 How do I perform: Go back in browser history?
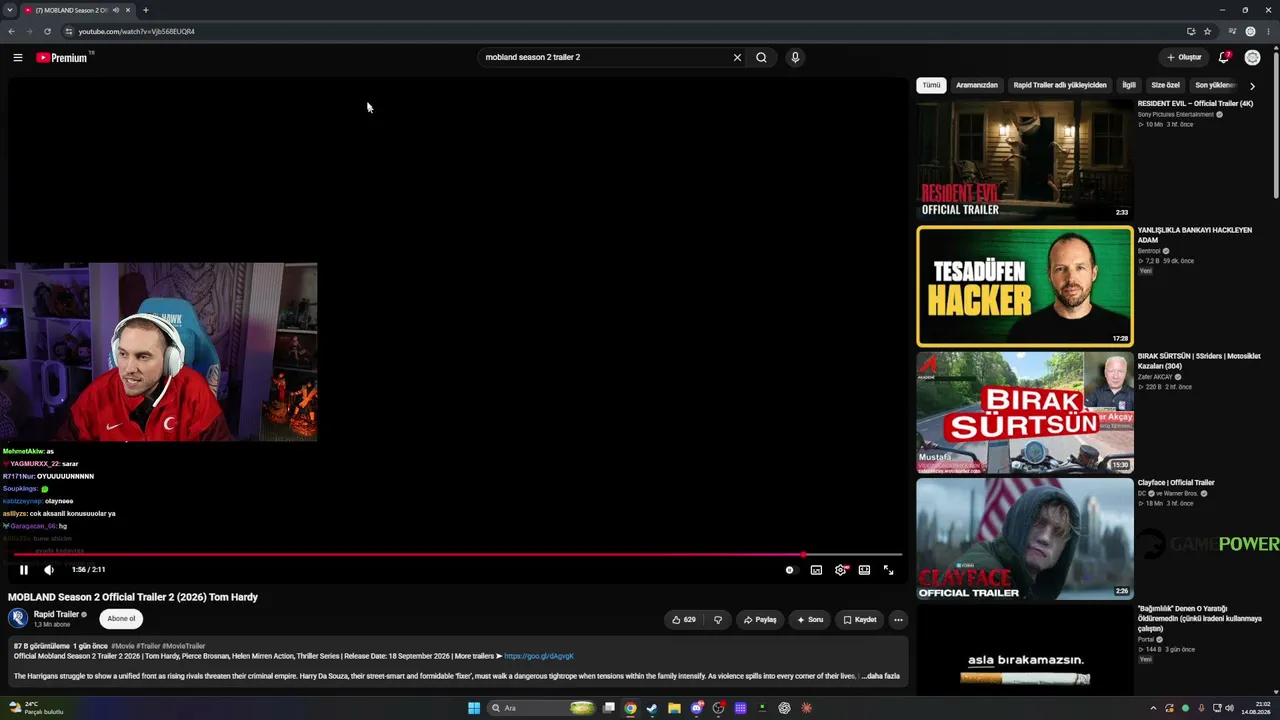pos(11,31)
